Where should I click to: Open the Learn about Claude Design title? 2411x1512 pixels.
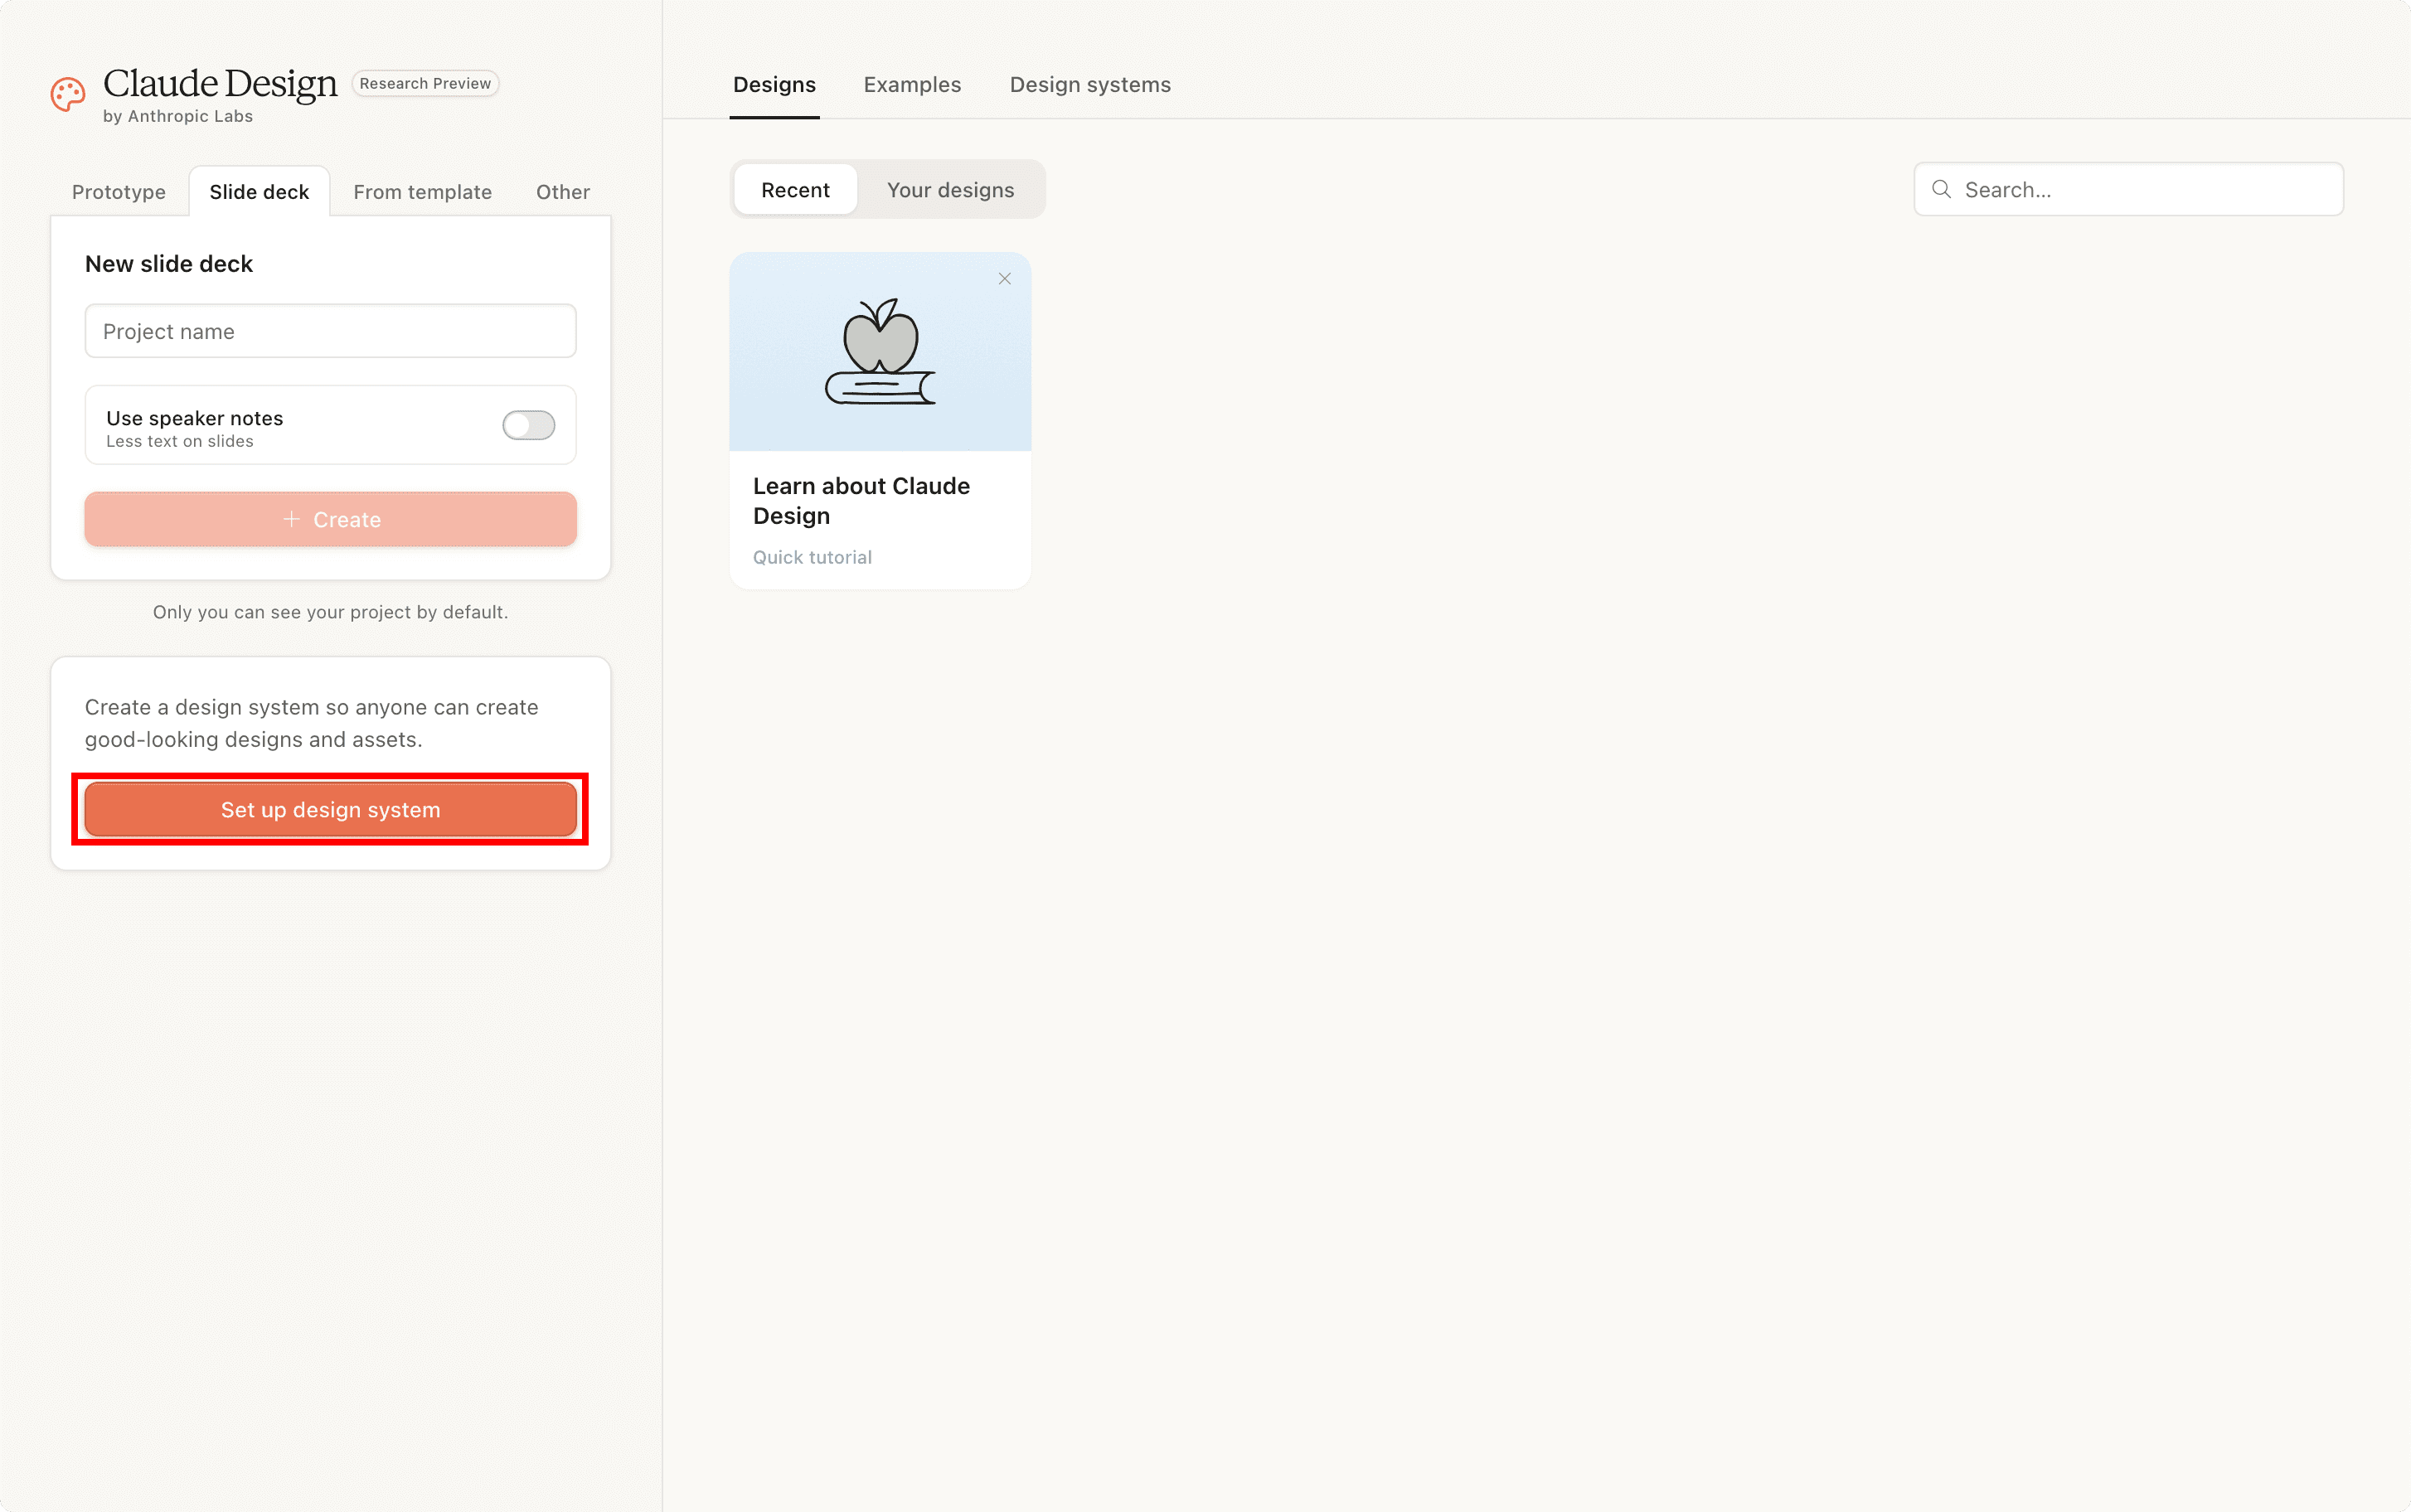[x=861, y=501]
